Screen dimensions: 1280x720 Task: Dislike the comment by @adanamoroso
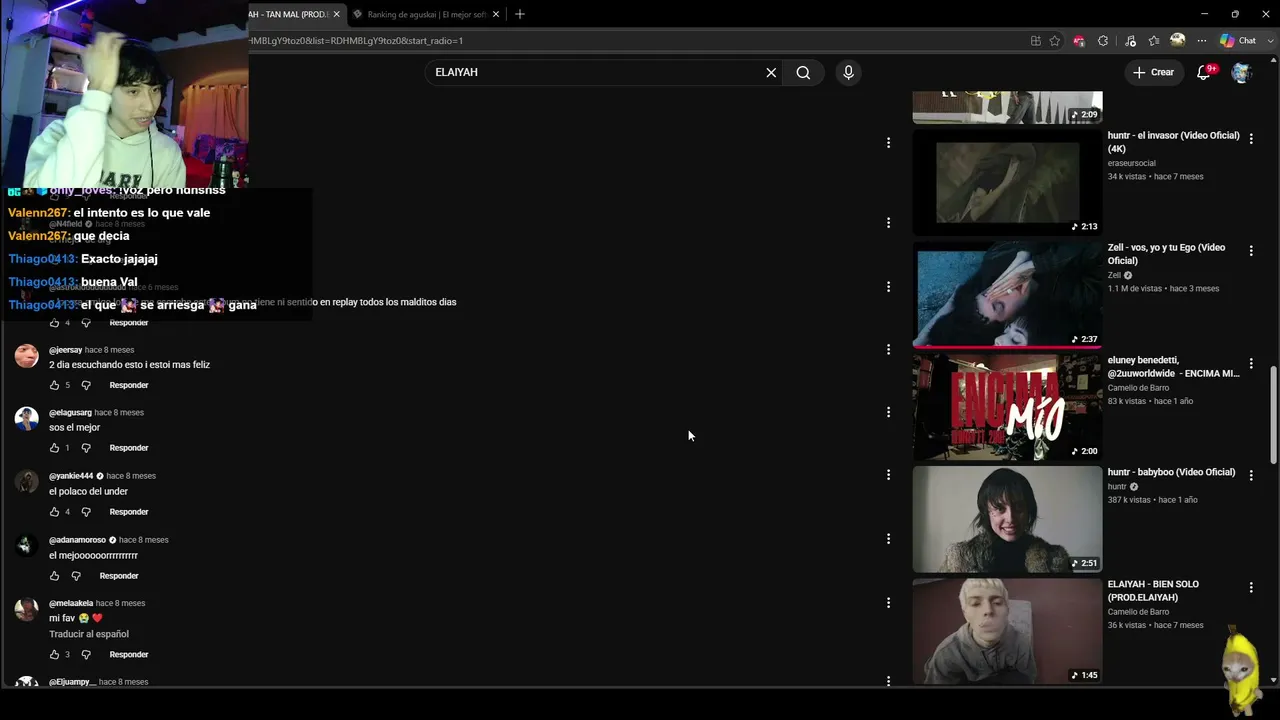click(x=76, y=576)
